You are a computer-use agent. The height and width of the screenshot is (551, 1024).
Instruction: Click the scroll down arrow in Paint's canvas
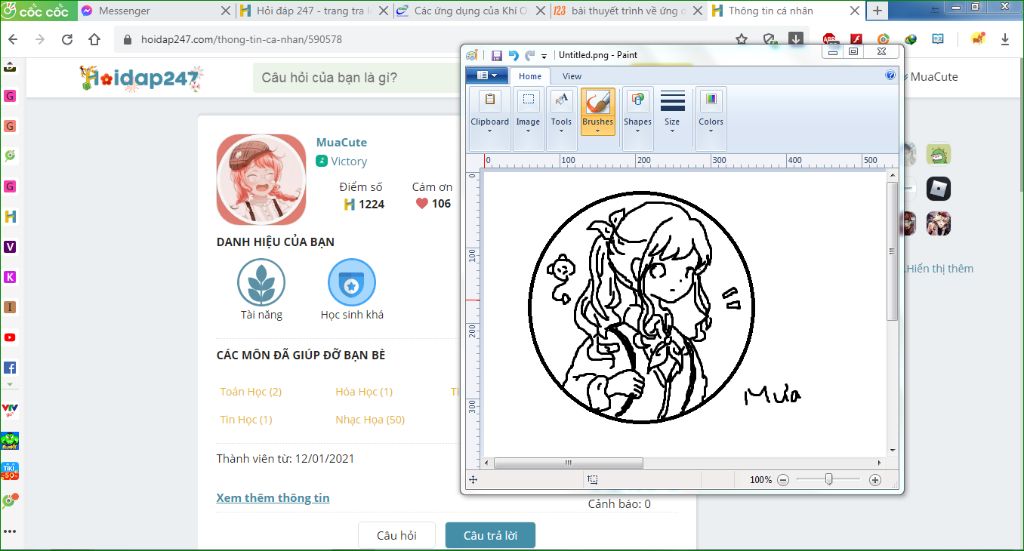pos(892,450)
